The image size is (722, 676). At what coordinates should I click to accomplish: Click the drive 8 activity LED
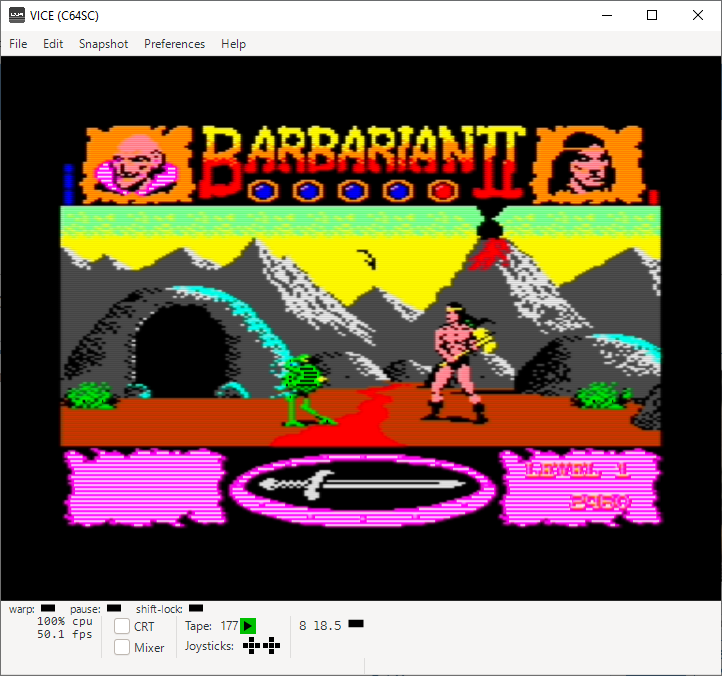(x=356, y=624)
